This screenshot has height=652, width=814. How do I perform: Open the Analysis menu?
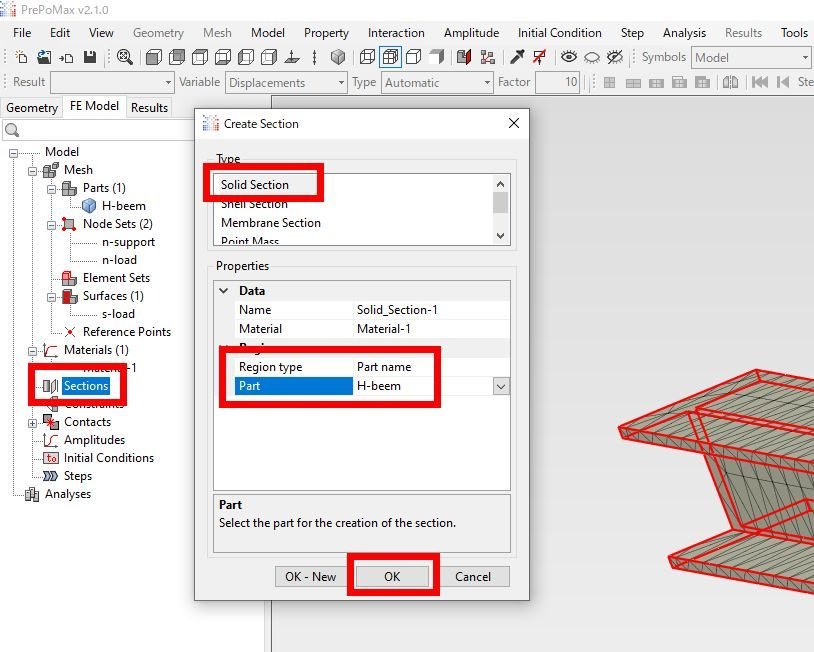point(684,33)
